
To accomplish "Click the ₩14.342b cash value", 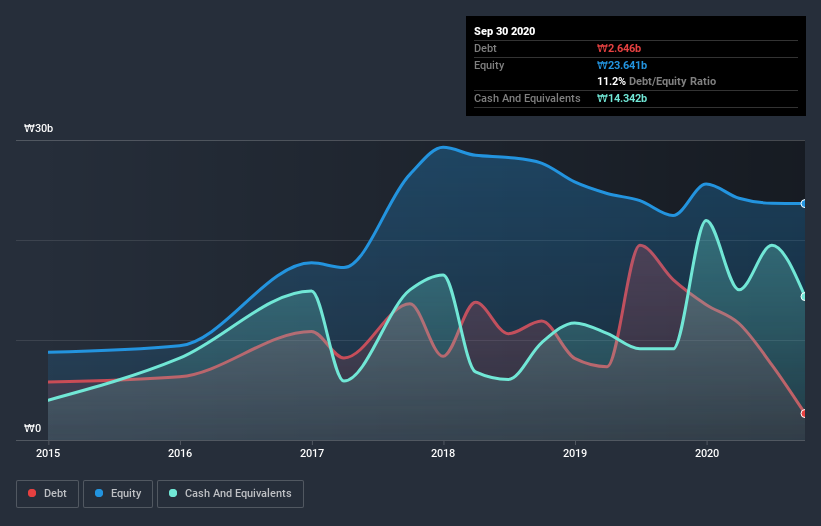I will click(622, 98).
